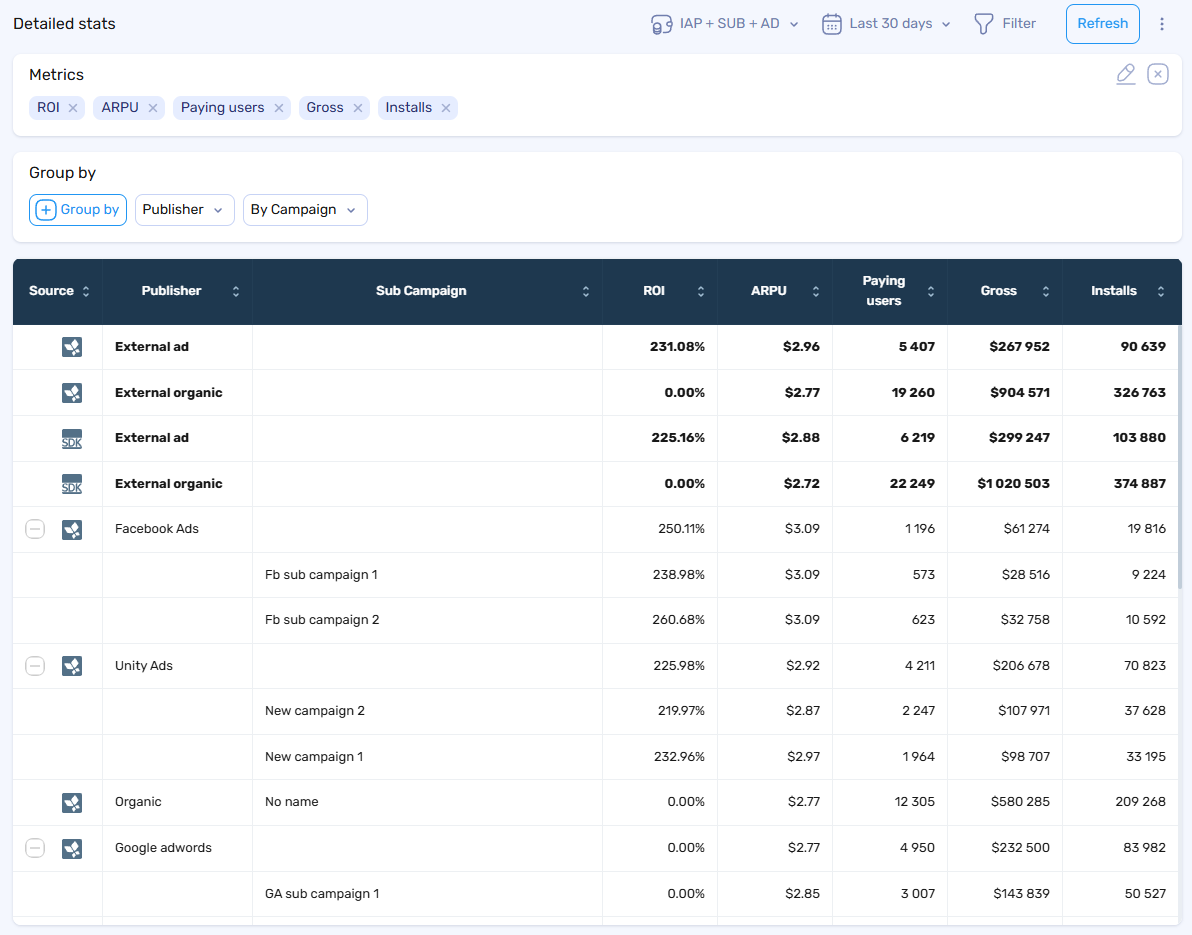Collapse the Unity Ads row
This screenshot has width=1192, height=935.
pyautogui.click(x=35, y=666)
